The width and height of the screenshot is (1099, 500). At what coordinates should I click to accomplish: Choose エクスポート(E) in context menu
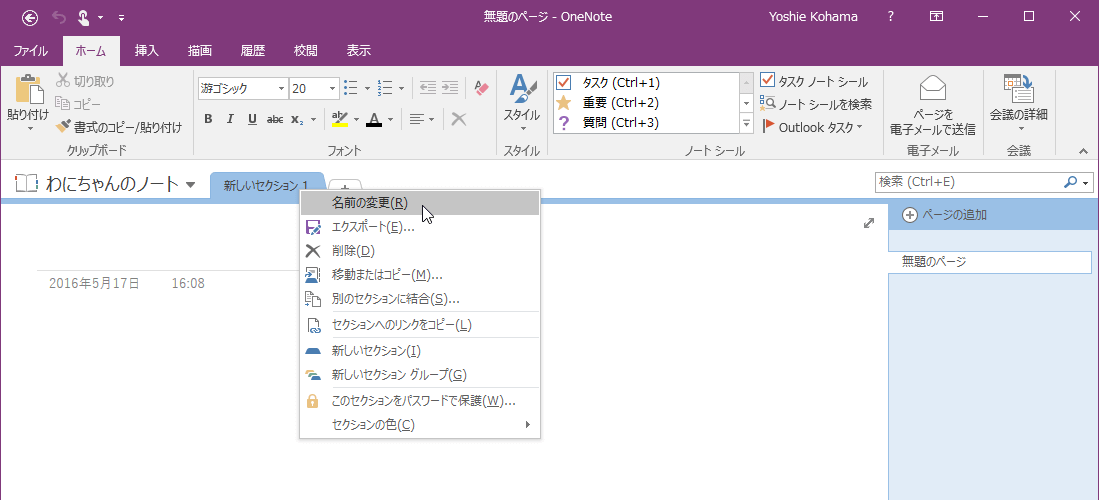tap(420, 227)
